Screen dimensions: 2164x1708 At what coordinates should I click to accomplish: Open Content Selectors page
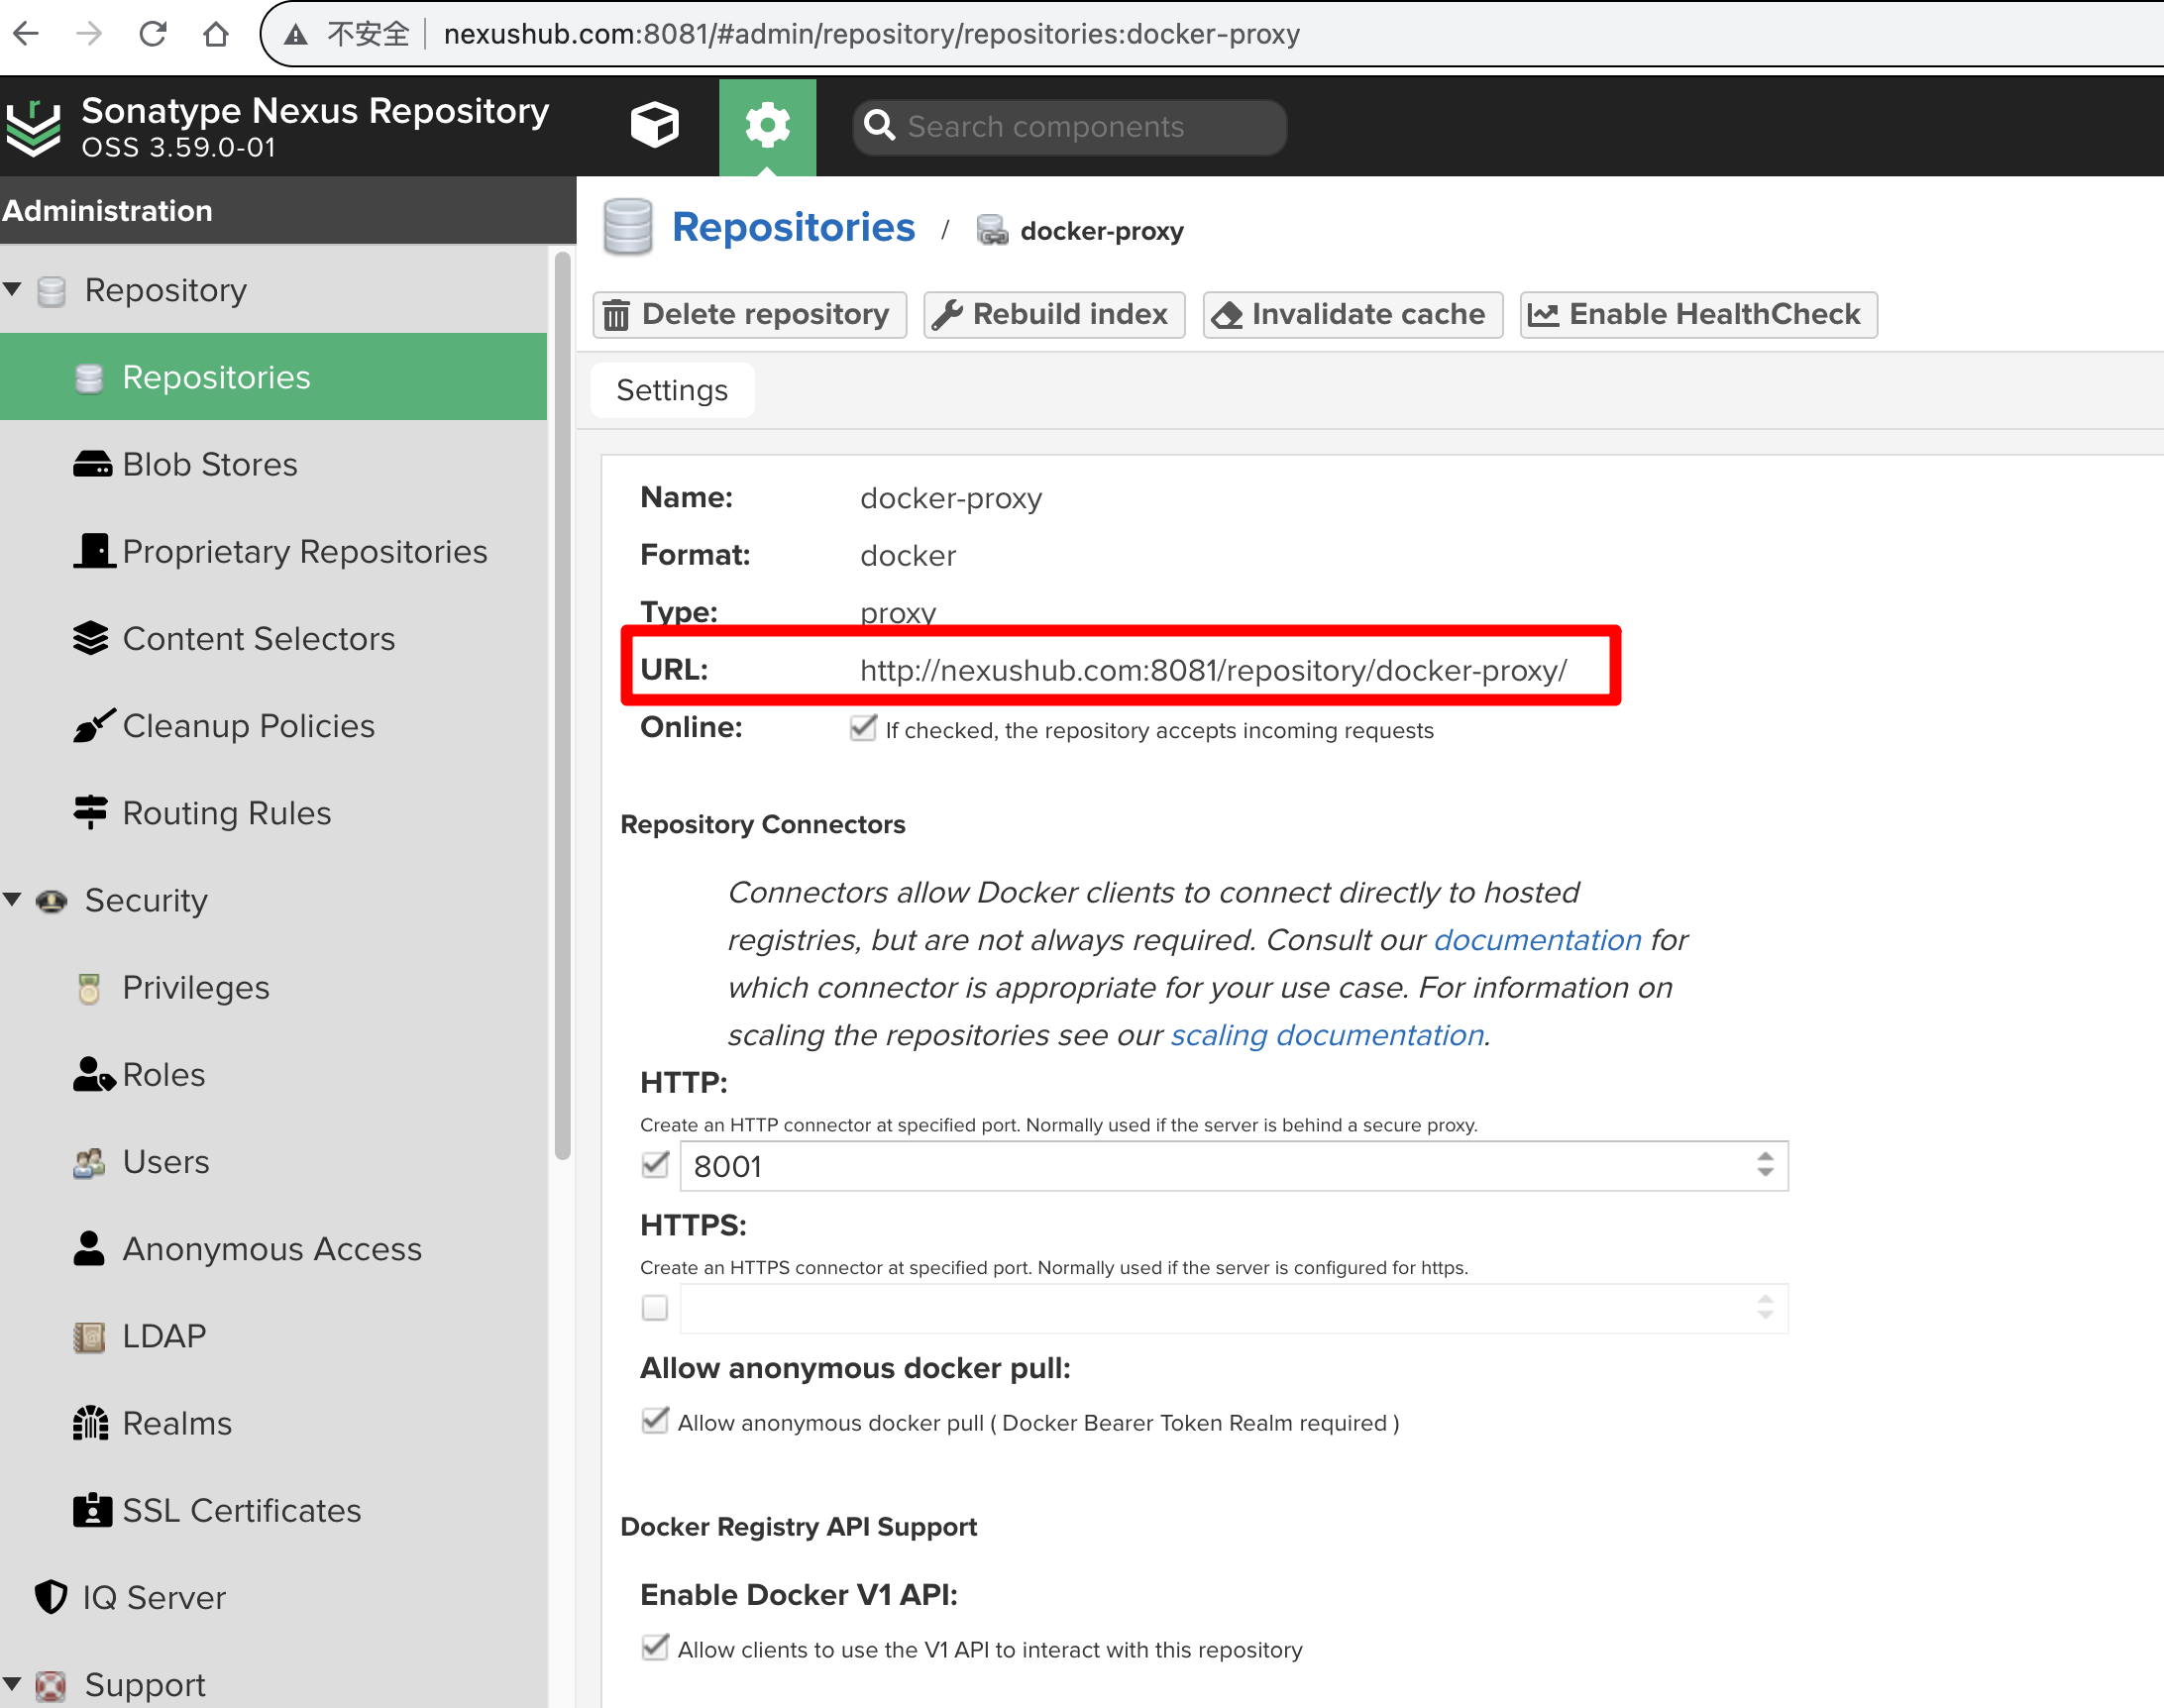(x=273, y=638)
